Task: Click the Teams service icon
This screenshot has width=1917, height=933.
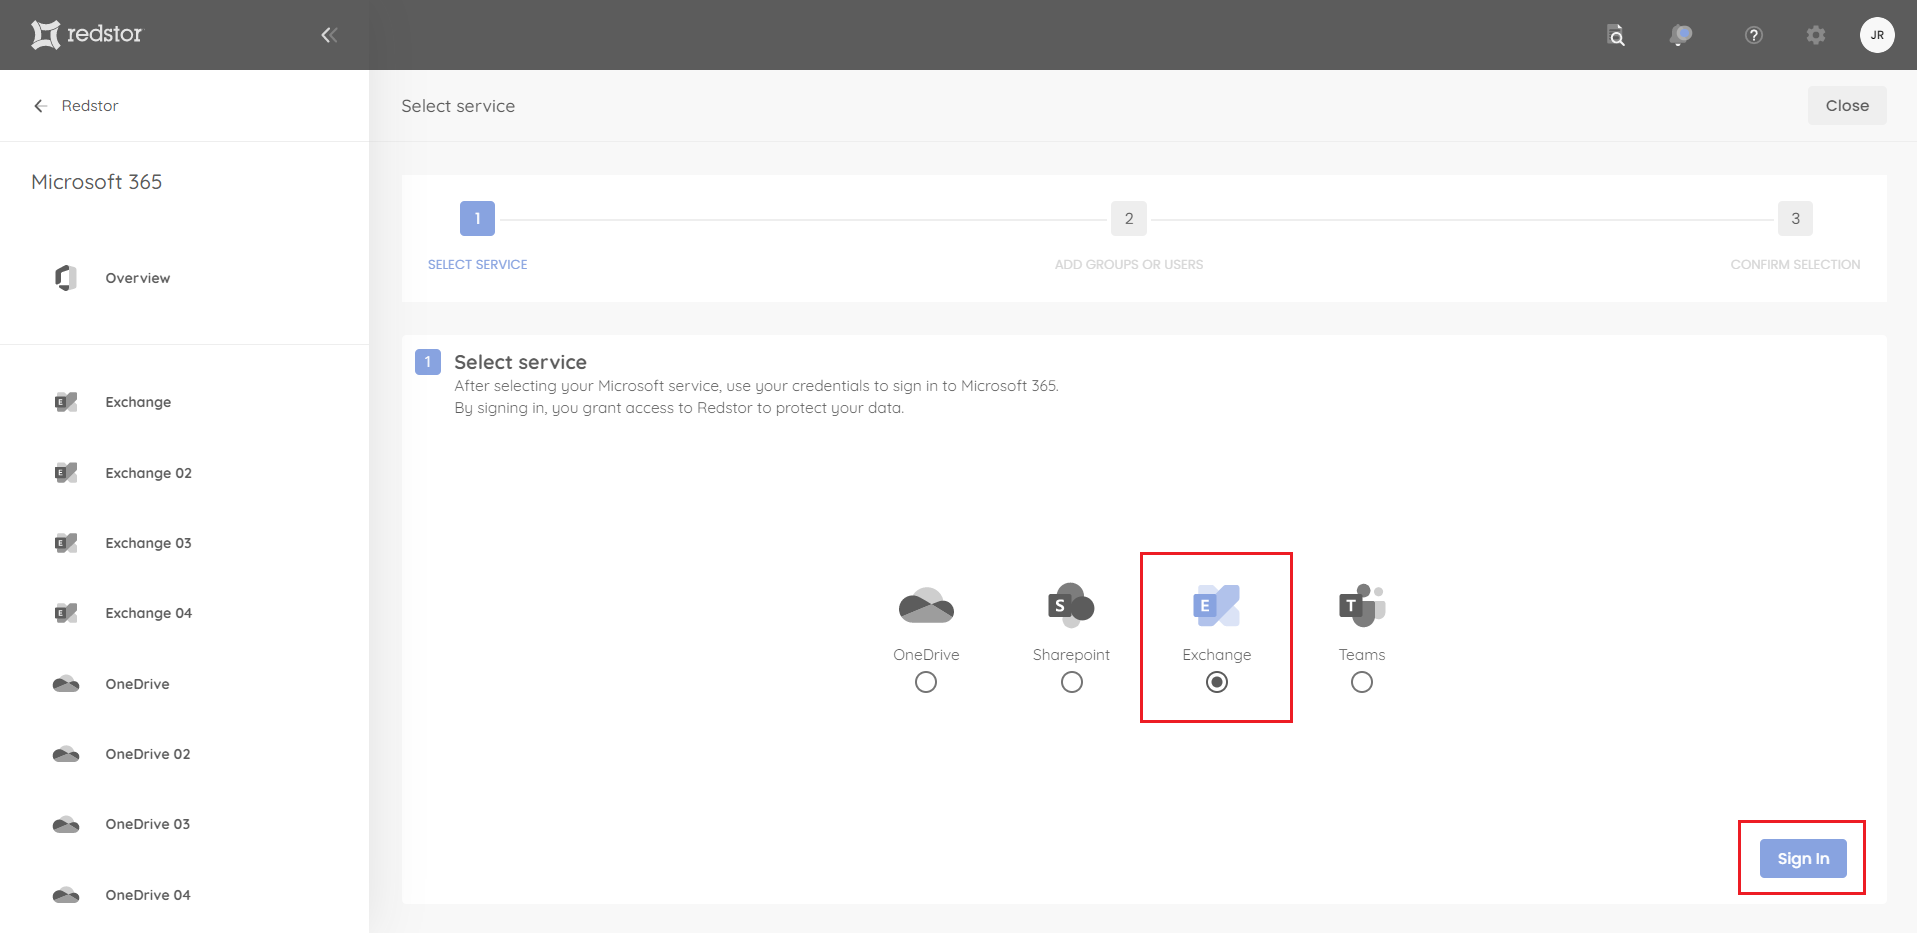Action: tap(1362, 605)
